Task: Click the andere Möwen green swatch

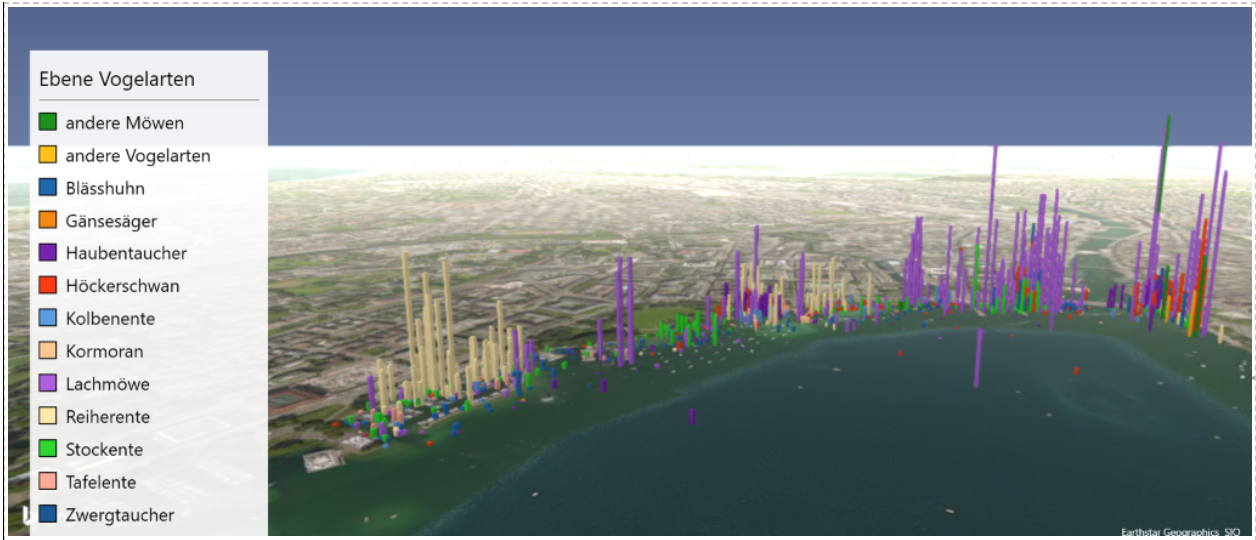Action: [x=47, y=122]
